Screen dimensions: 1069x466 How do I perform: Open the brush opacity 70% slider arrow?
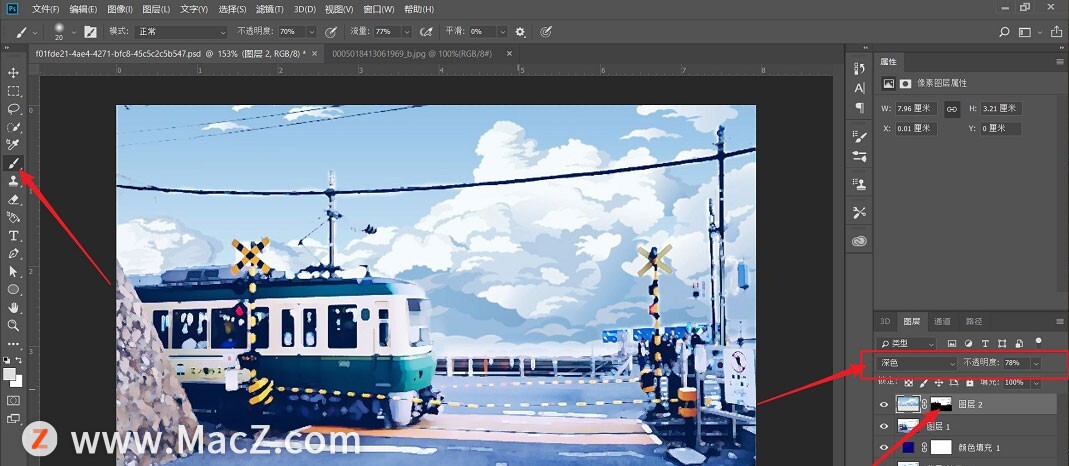click(312, 31)
